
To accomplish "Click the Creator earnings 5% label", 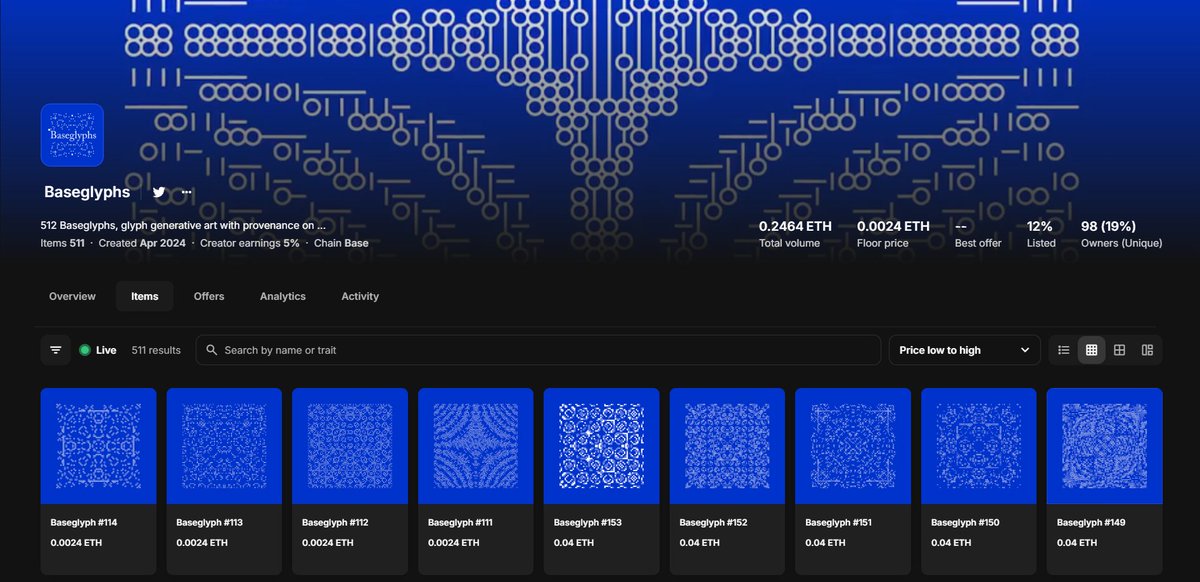I will (250, 243).
